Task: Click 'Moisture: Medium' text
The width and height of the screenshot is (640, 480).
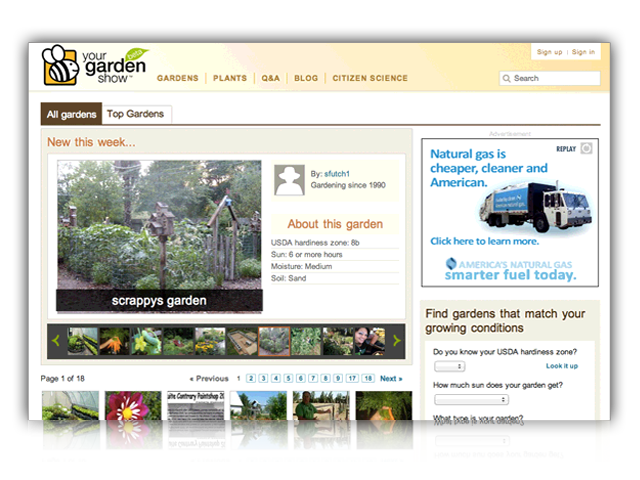Action: (301, 267)
